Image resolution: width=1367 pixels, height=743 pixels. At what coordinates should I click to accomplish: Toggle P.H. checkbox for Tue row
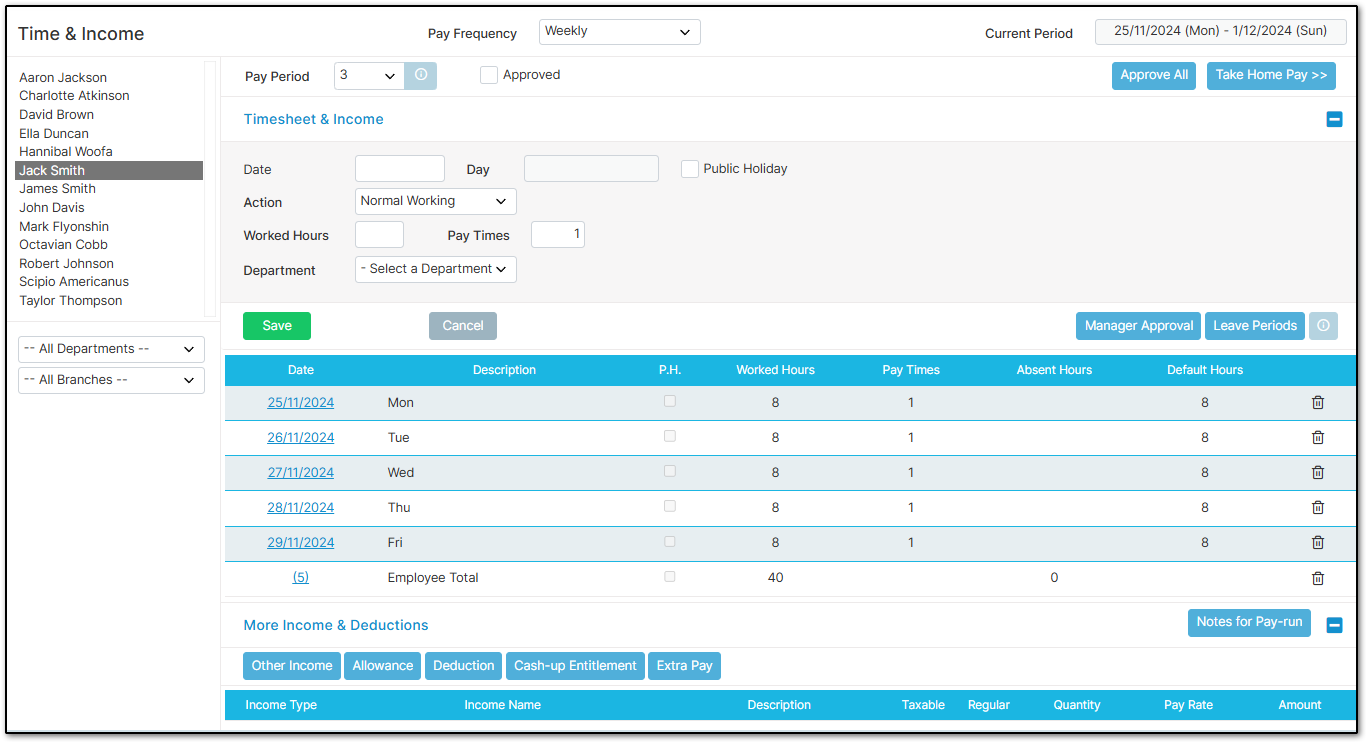(670, 436)
